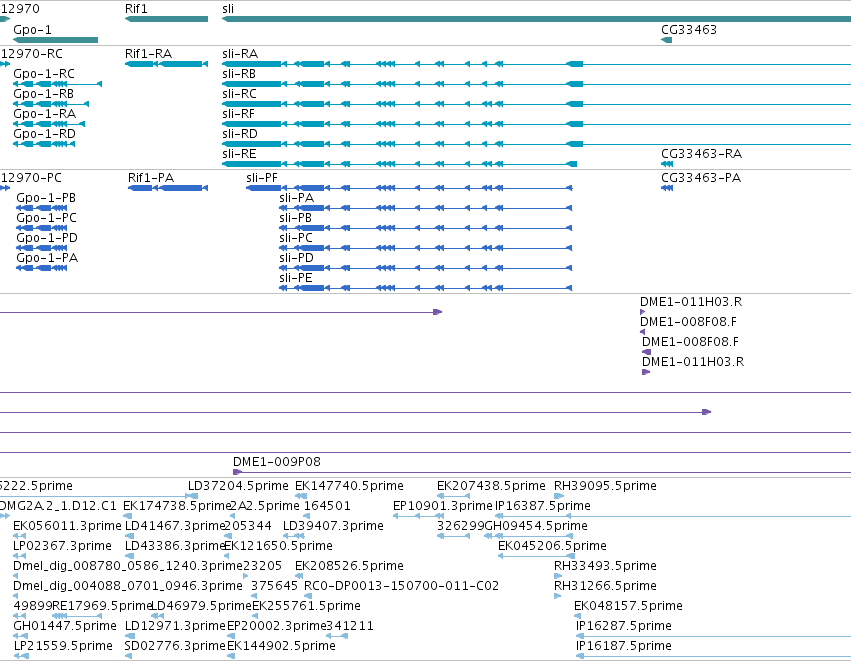Click EST EK121650.5prime

coord(279,546)
